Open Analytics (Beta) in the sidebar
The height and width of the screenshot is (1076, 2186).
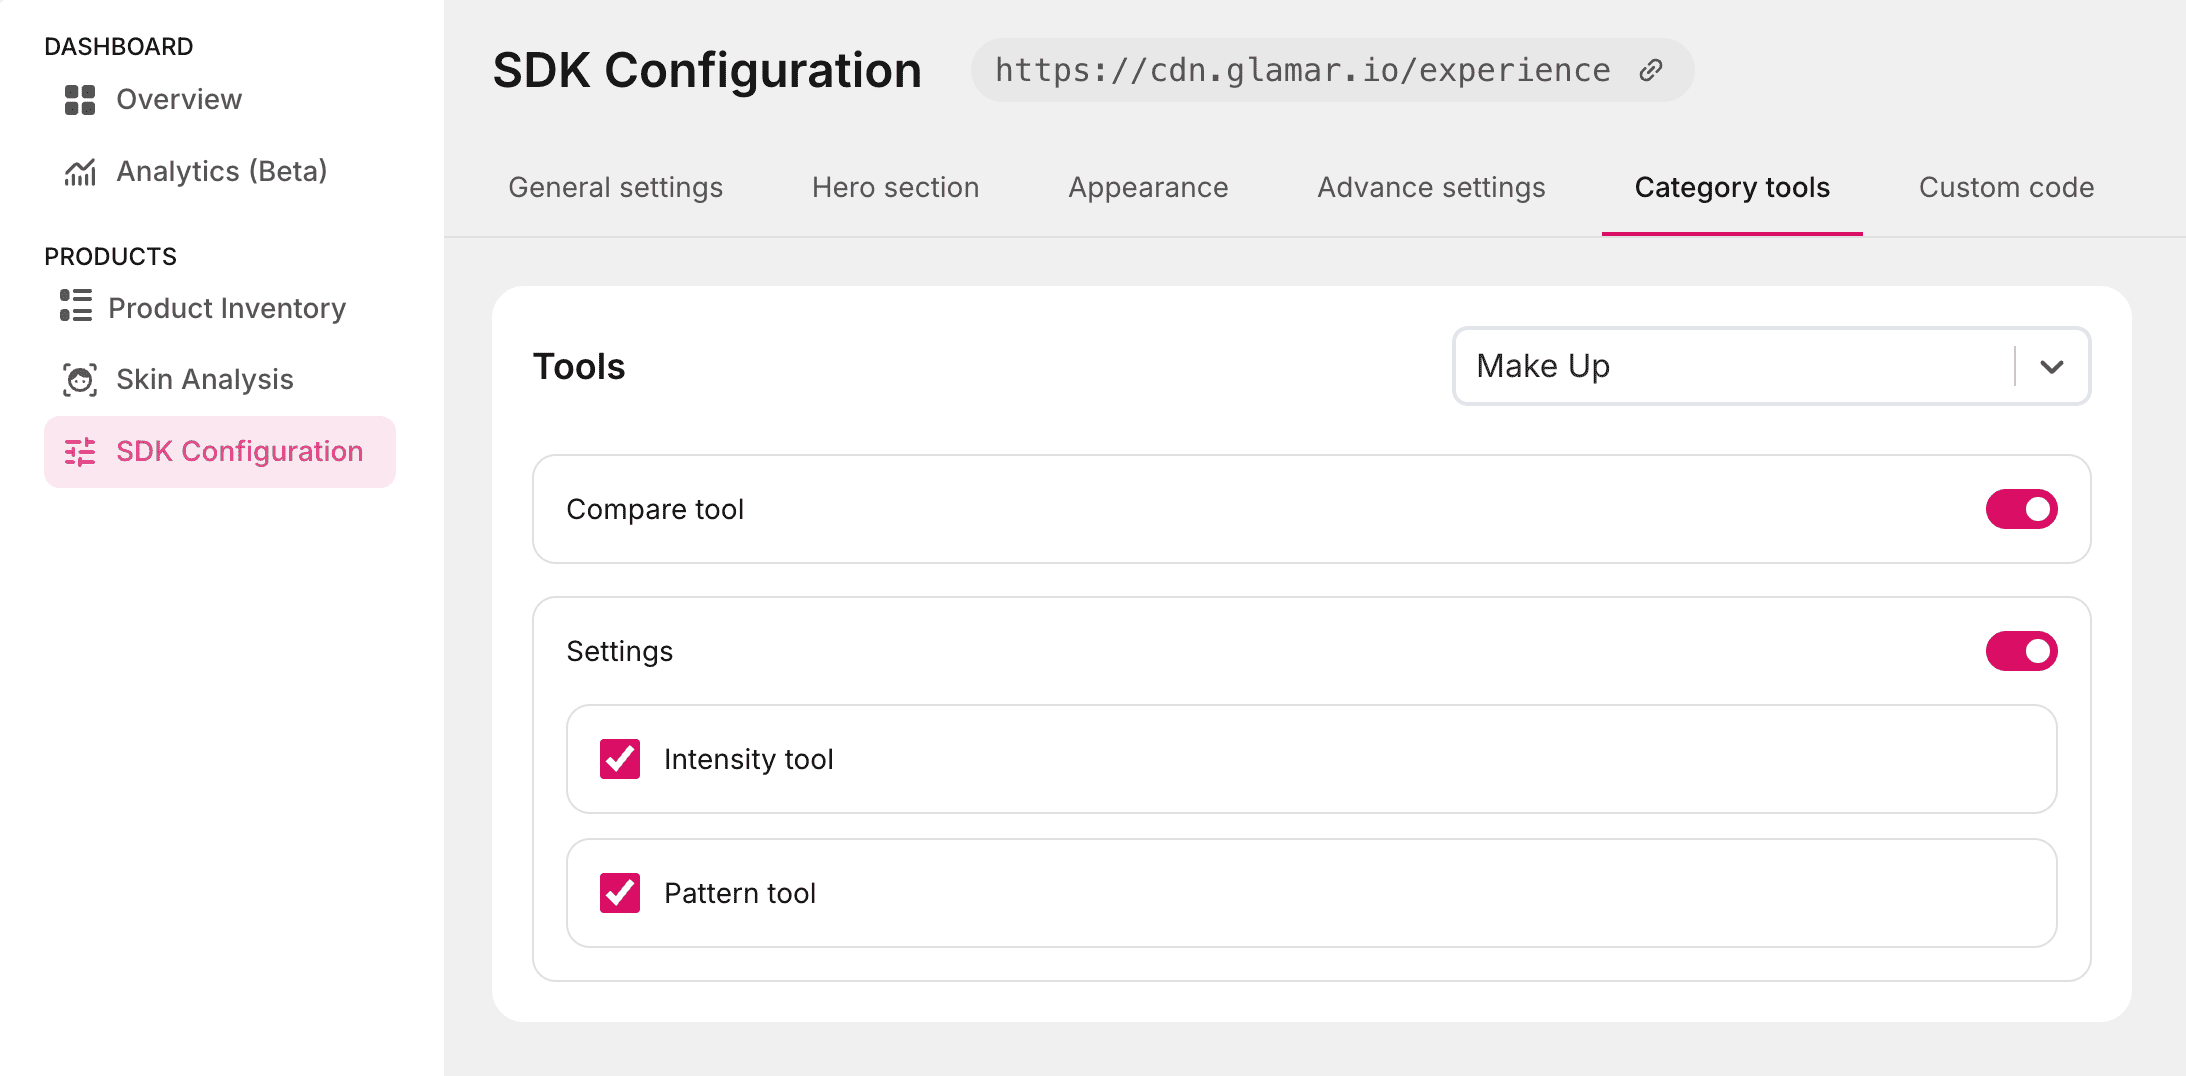(x=222, y=172)
